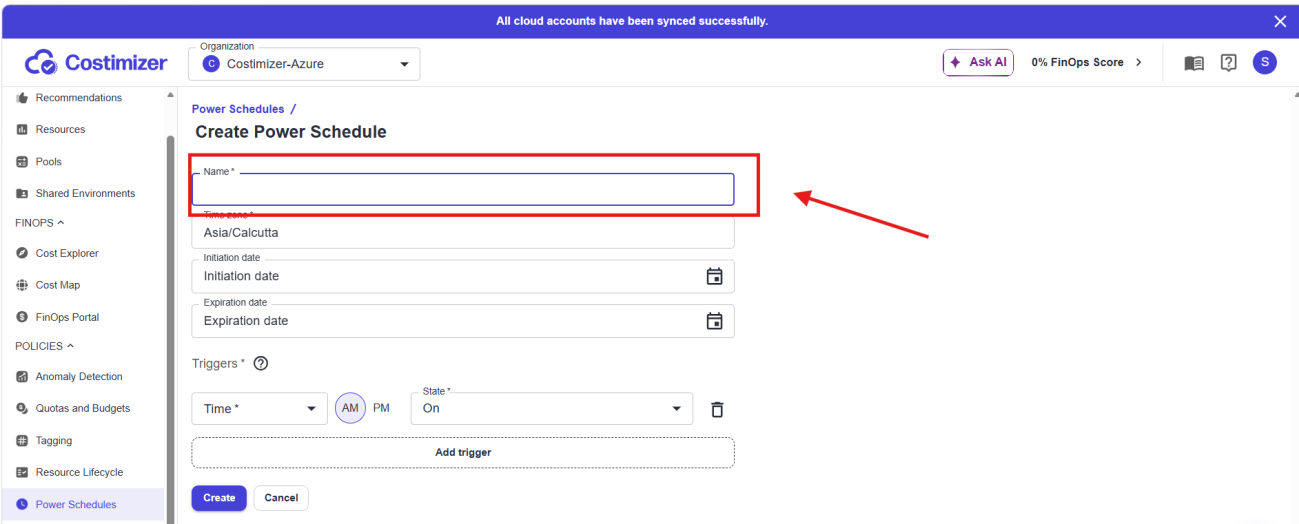Open FinOps Portal in sidebar
This screenshot has height=524, width=1299.
point(68,318)
